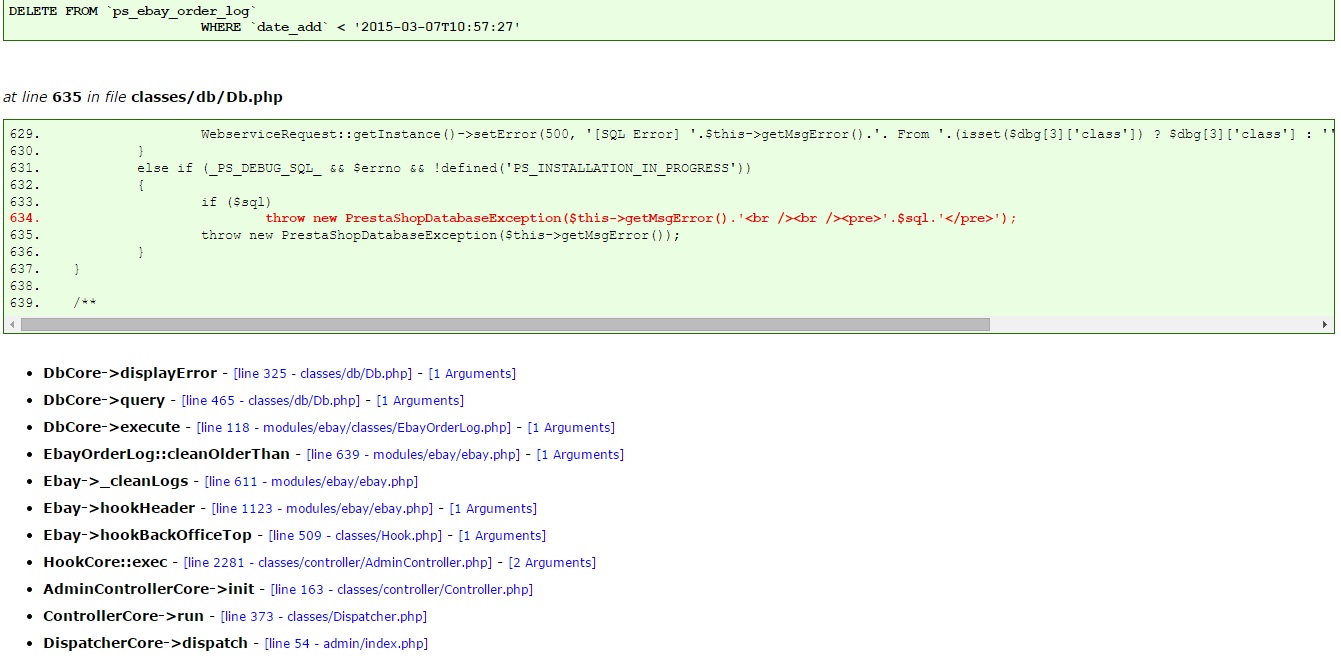Image resolution: width=1341 pixels, height=665 pixels.
Task: Open the DbCore->displayError line 325 link
Action: coord(323,374)
